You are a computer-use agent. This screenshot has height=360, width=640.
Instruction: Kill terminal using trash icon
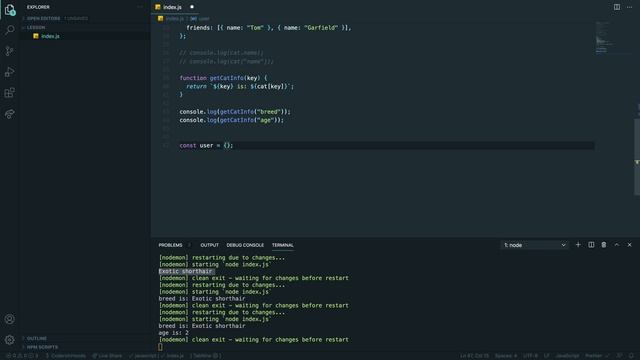click(604, 245)
